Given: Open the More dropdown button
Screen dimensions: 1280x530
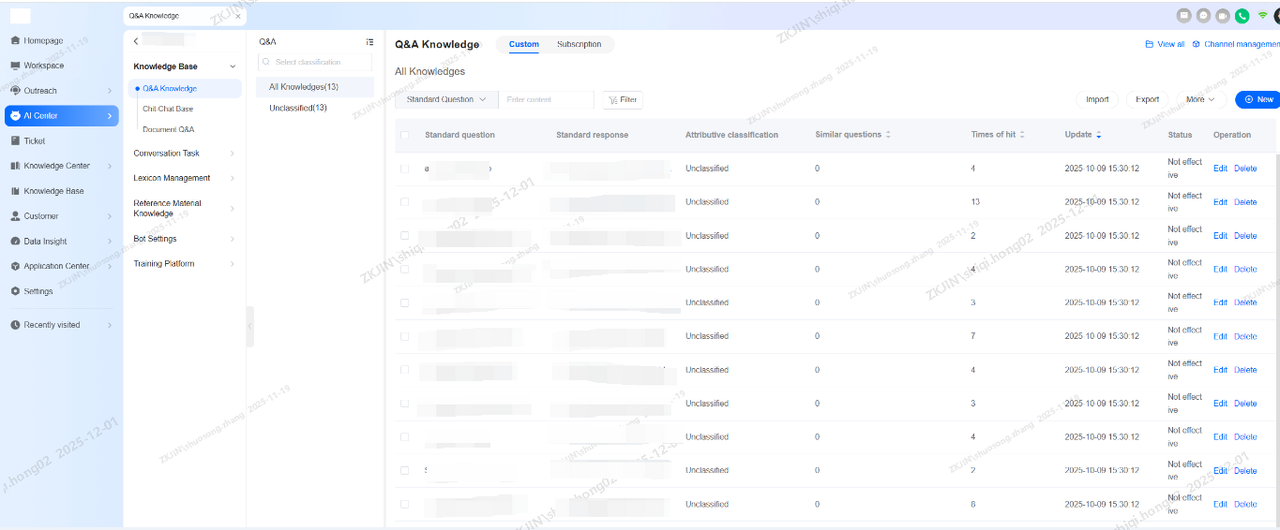Looking at the screenshot, I should 1200,100.
